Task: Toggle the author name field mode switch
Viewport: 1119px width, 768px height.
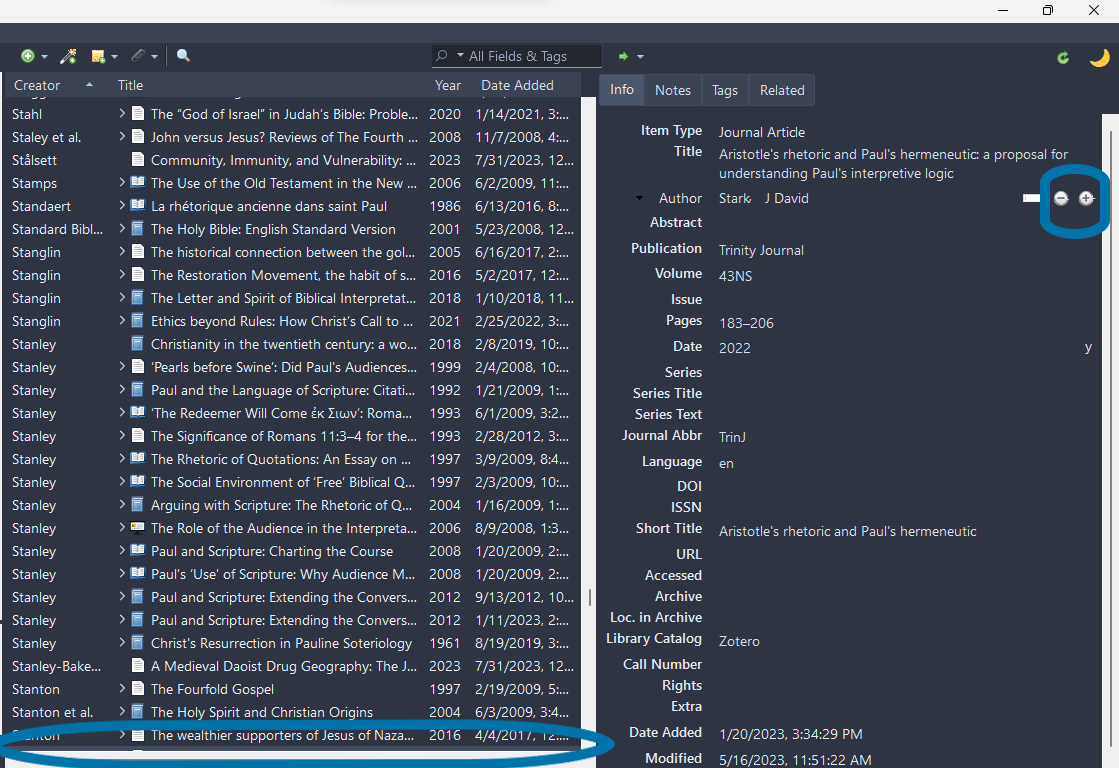Action: (1031, 198)
